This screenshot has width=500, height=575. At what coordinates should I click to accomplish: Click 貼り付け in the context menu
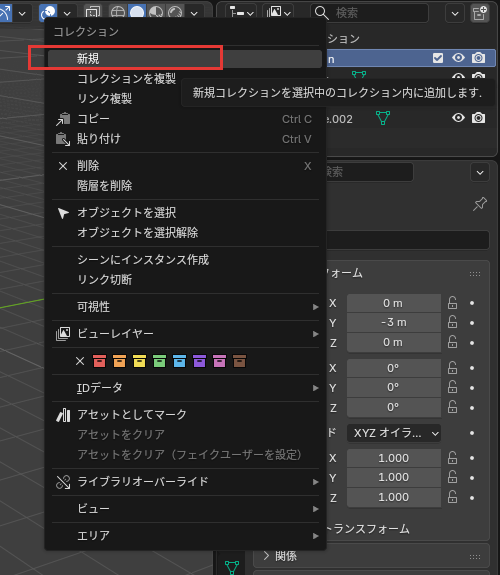(185, 139)
